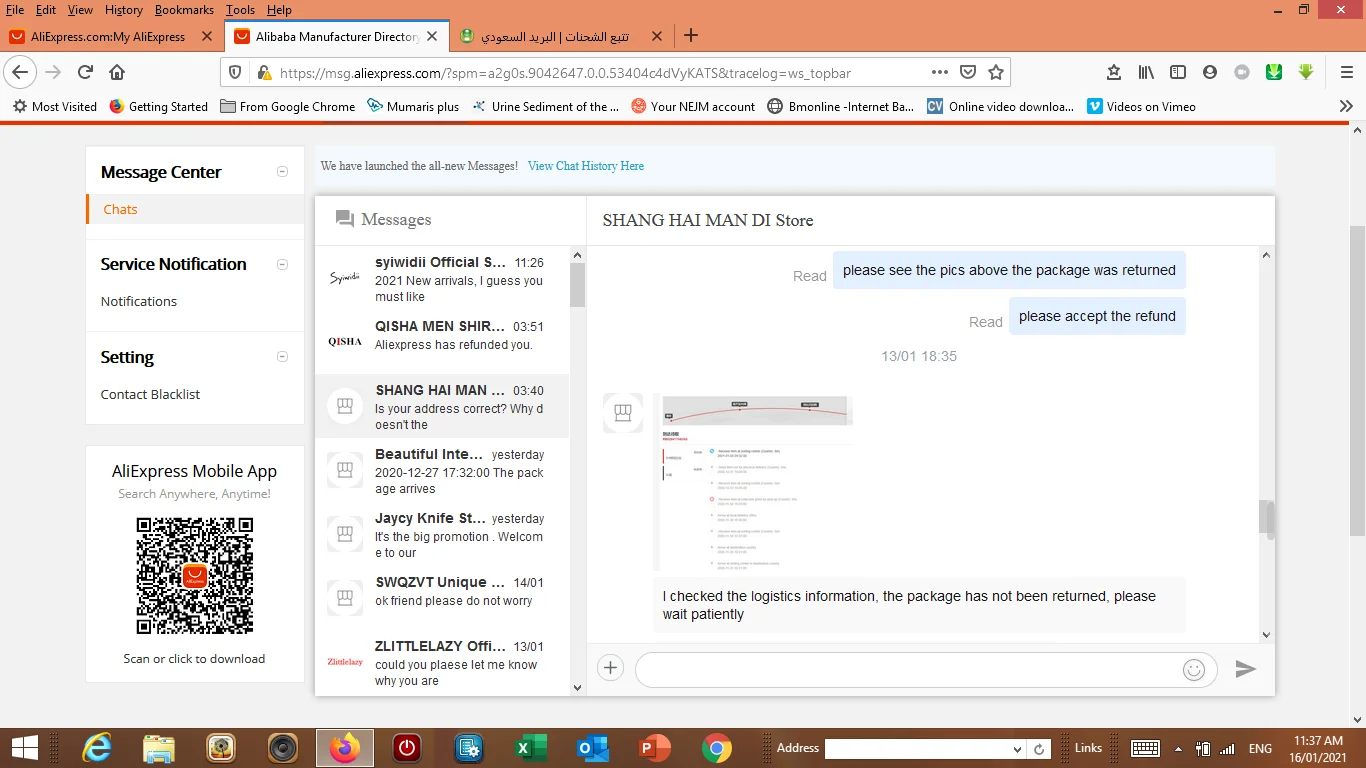Switch to the AliExpress.com:My AliExpress tab
Image resolution: width=1366 pixels, height=768 pixels.
click(x=108, y=36)
